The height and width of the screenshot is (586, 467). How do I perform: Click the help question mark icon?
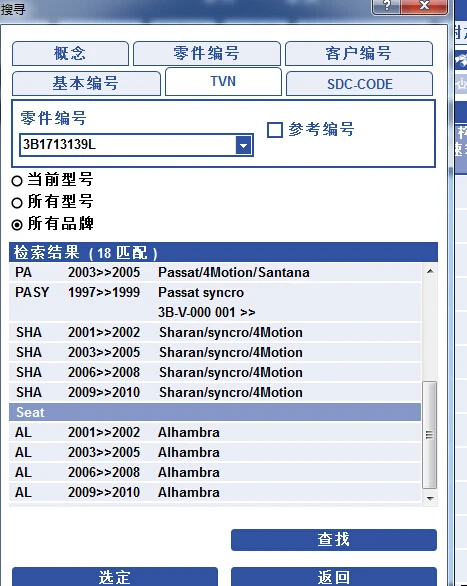point(387,5)
